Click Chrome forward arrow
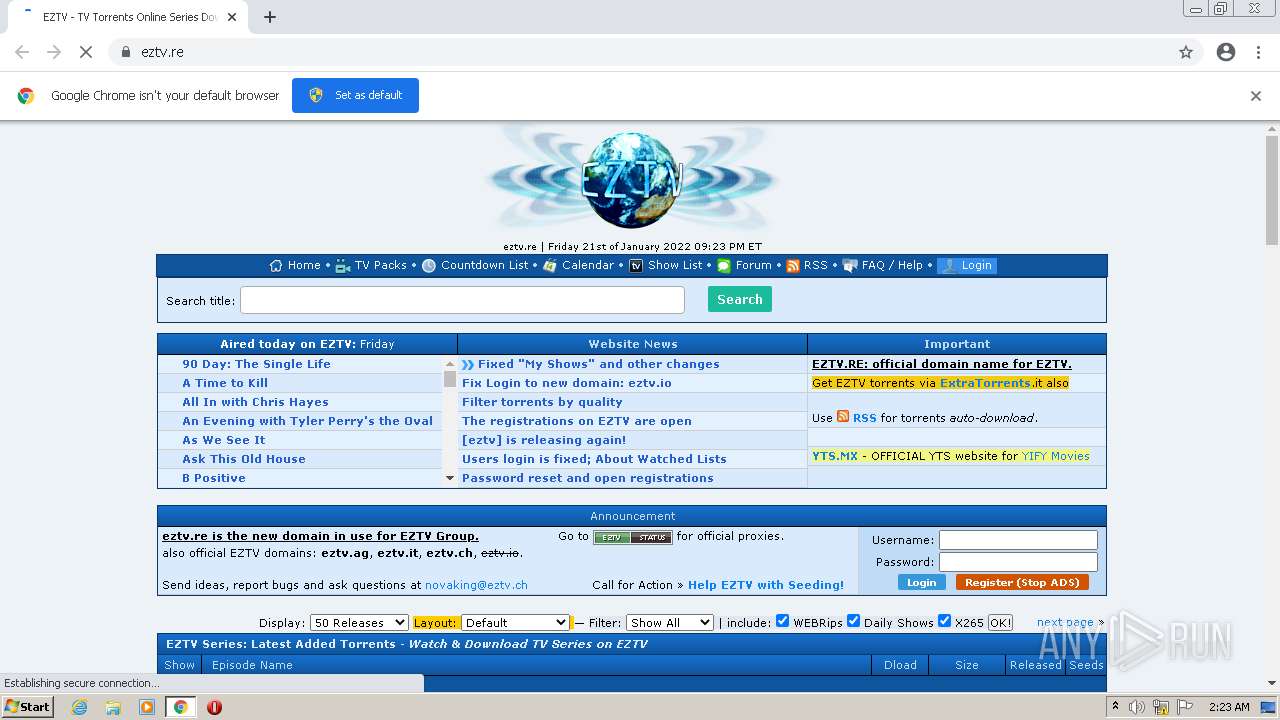 54,52
